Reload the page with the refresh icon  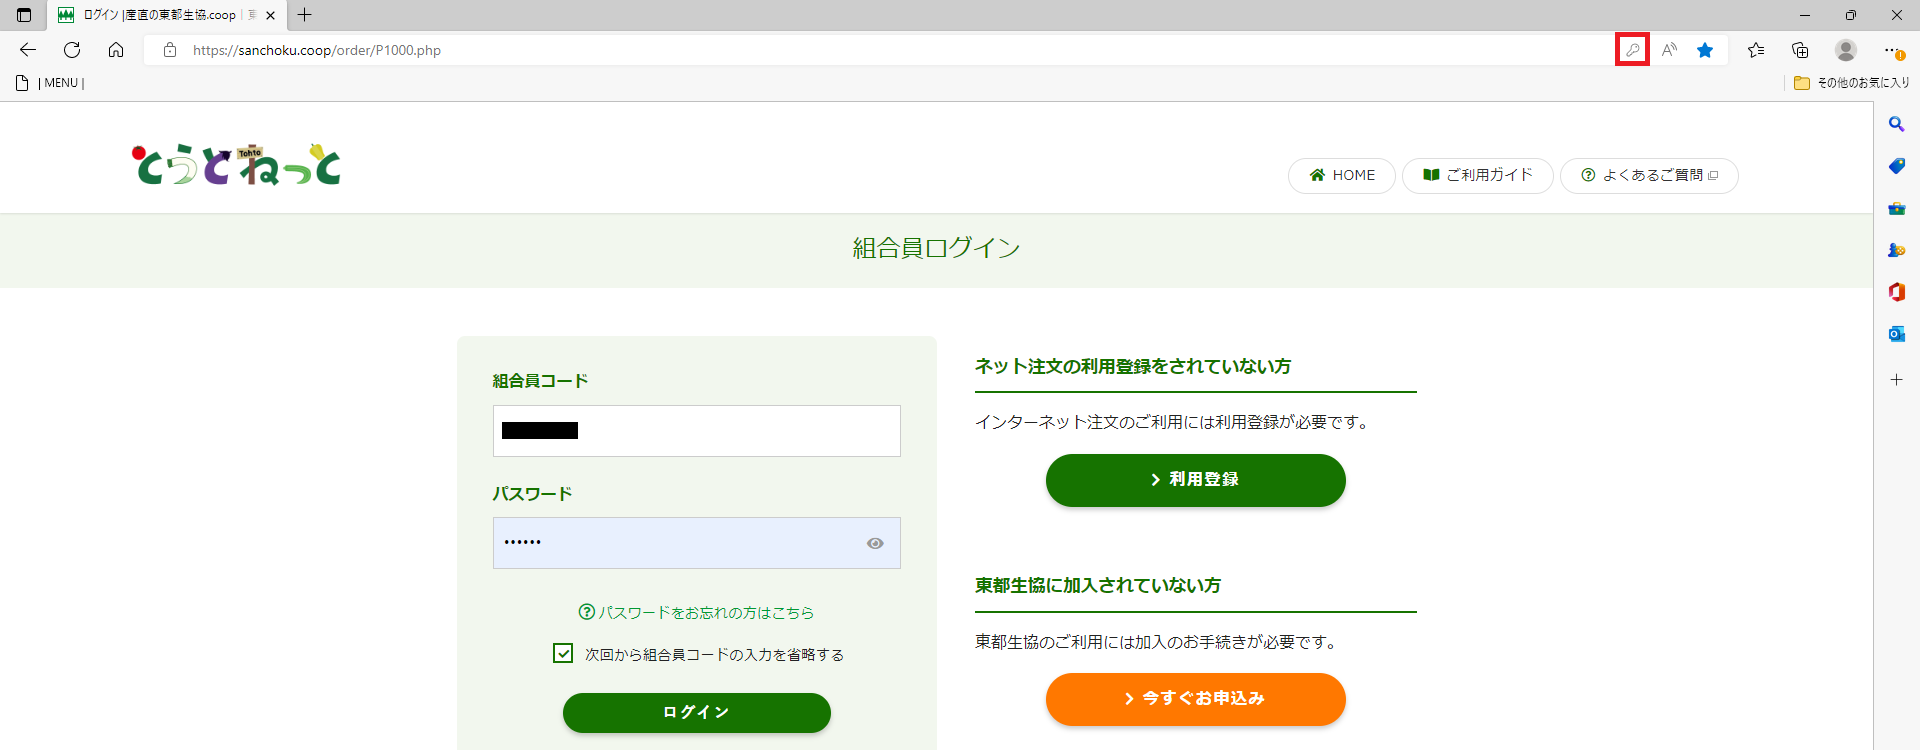tap(72, 50)
